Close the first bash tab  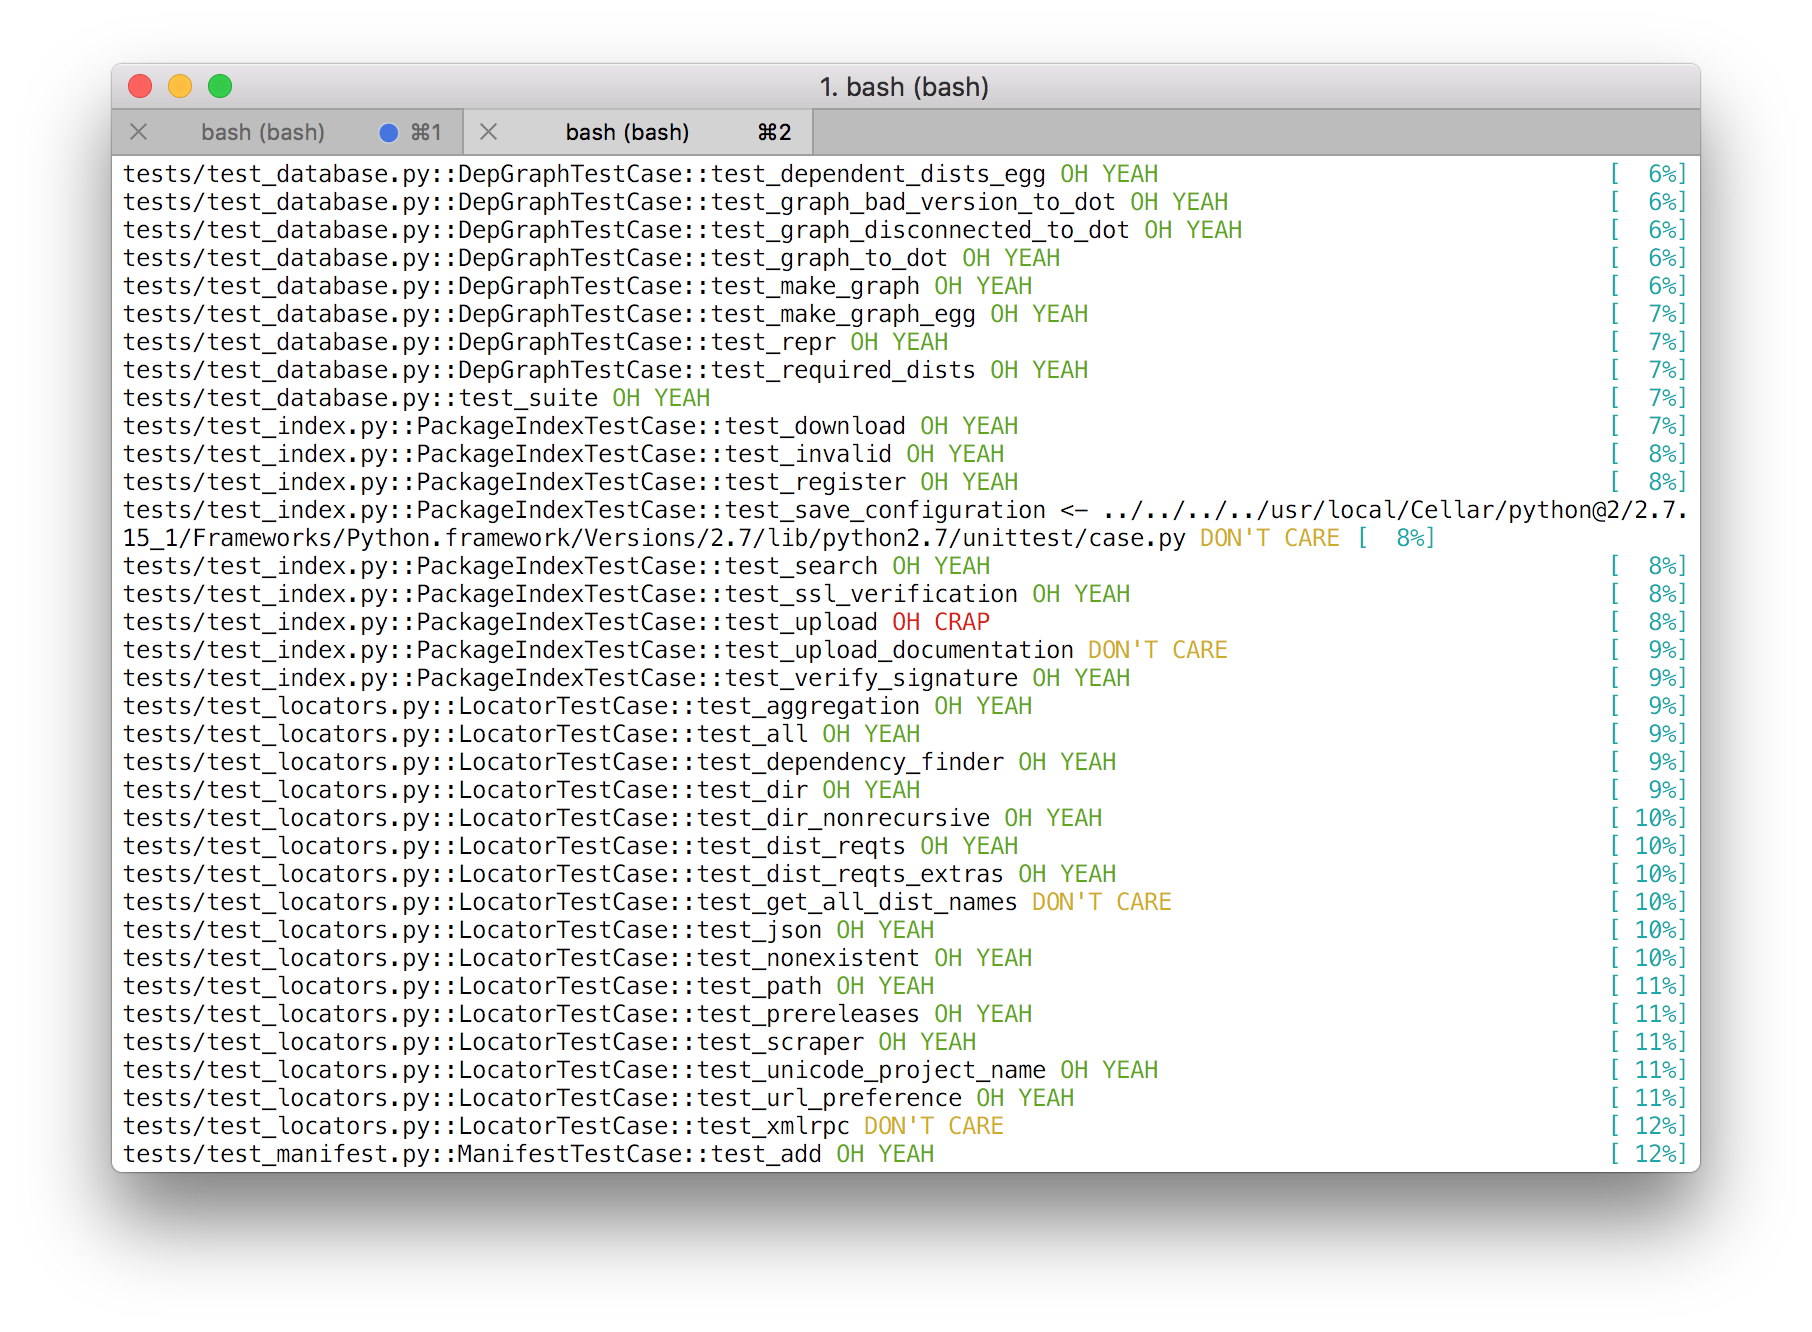tap(139, 132)
